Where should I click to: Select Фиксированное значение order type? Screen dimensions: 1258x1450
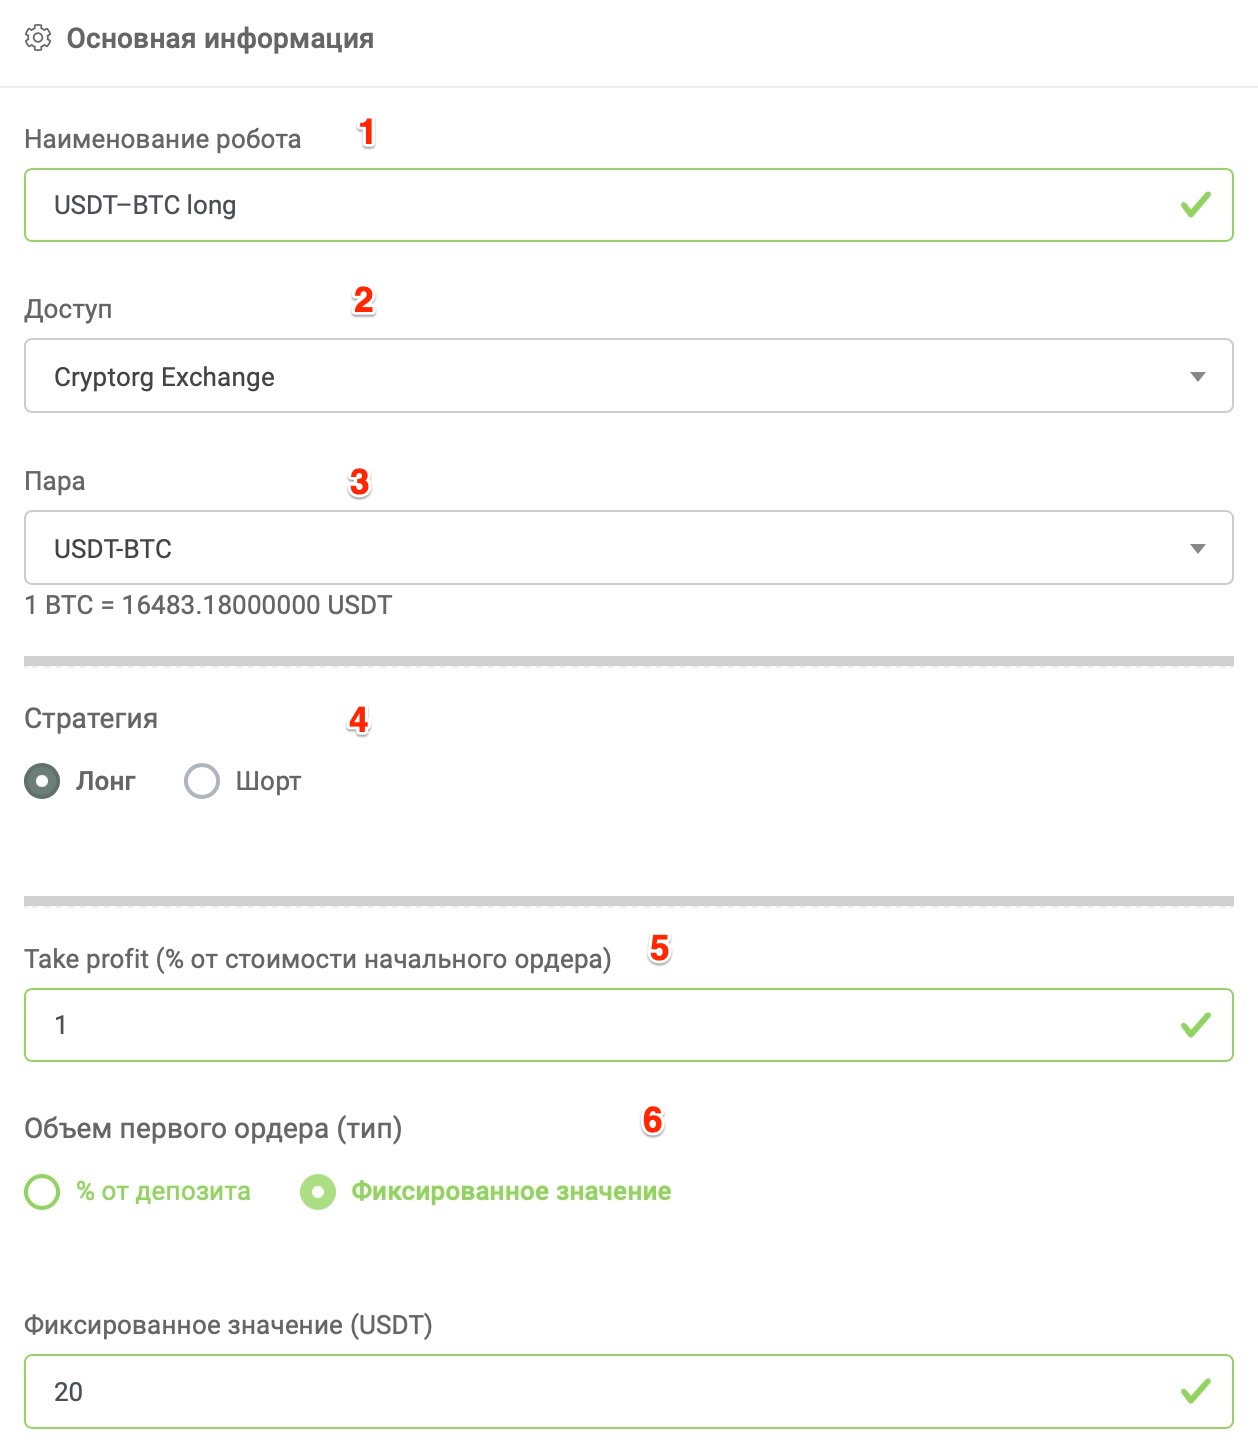317,1191
